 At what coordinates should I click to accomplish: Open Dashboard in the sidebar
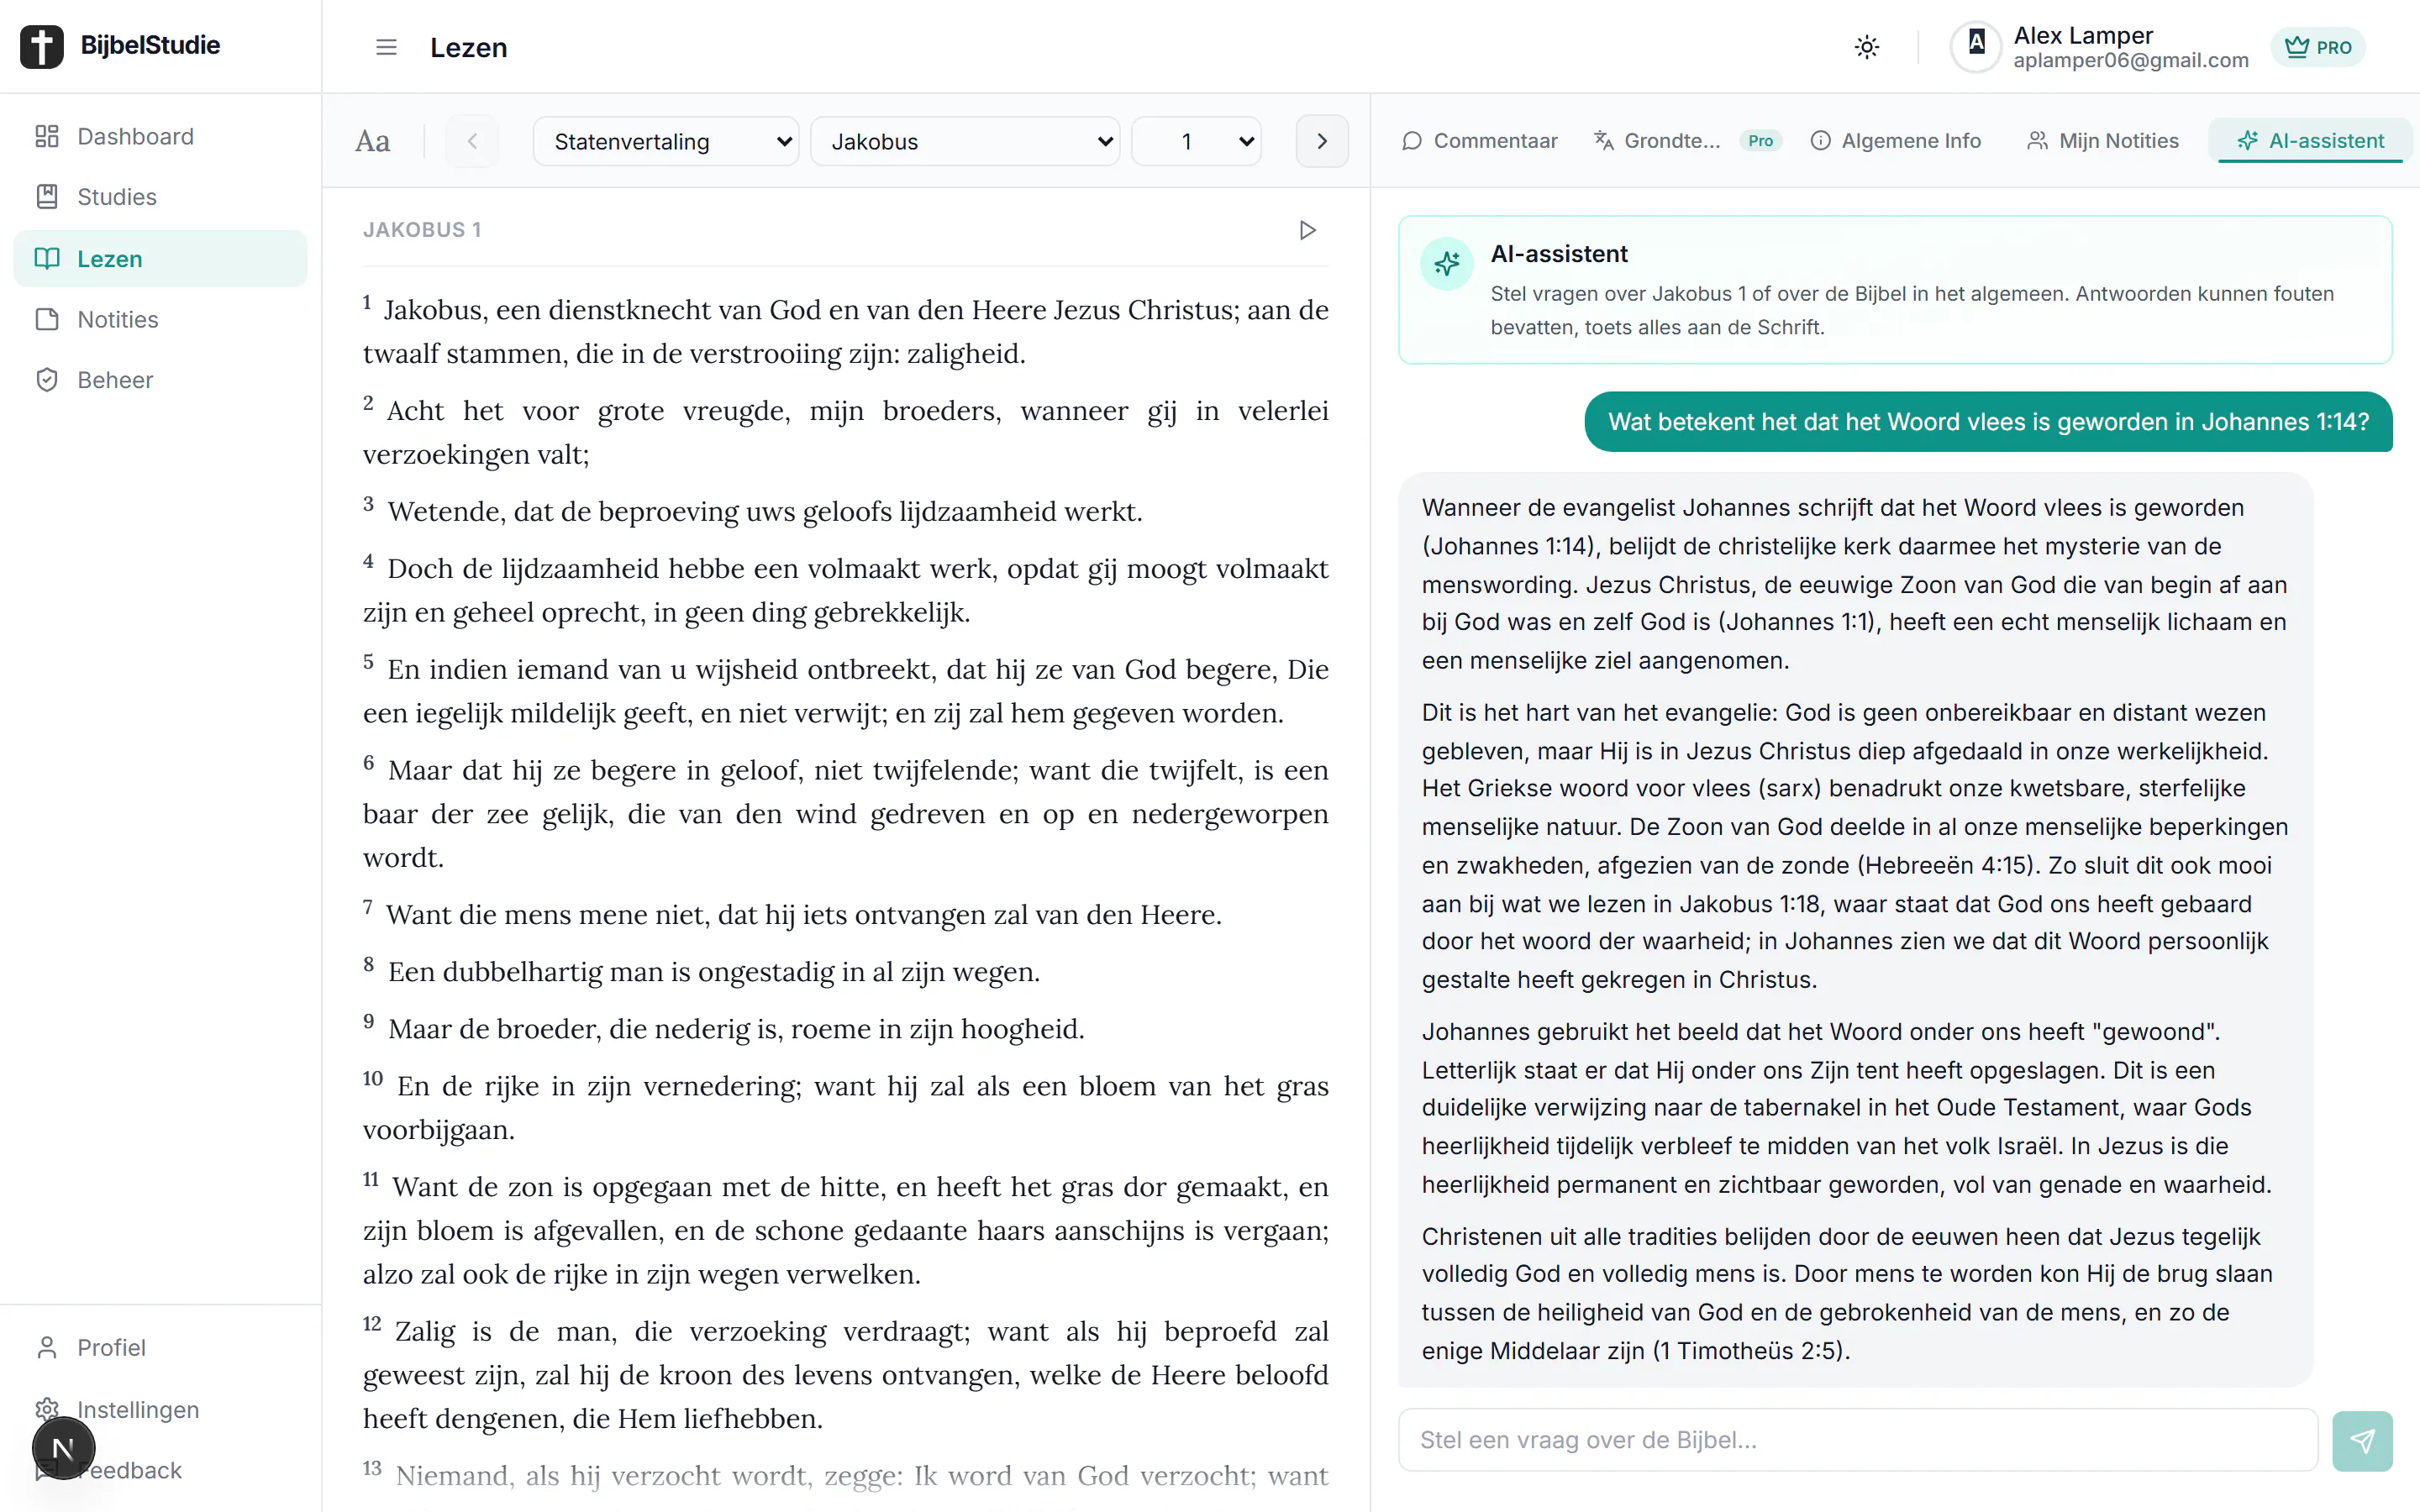(160, 136)
